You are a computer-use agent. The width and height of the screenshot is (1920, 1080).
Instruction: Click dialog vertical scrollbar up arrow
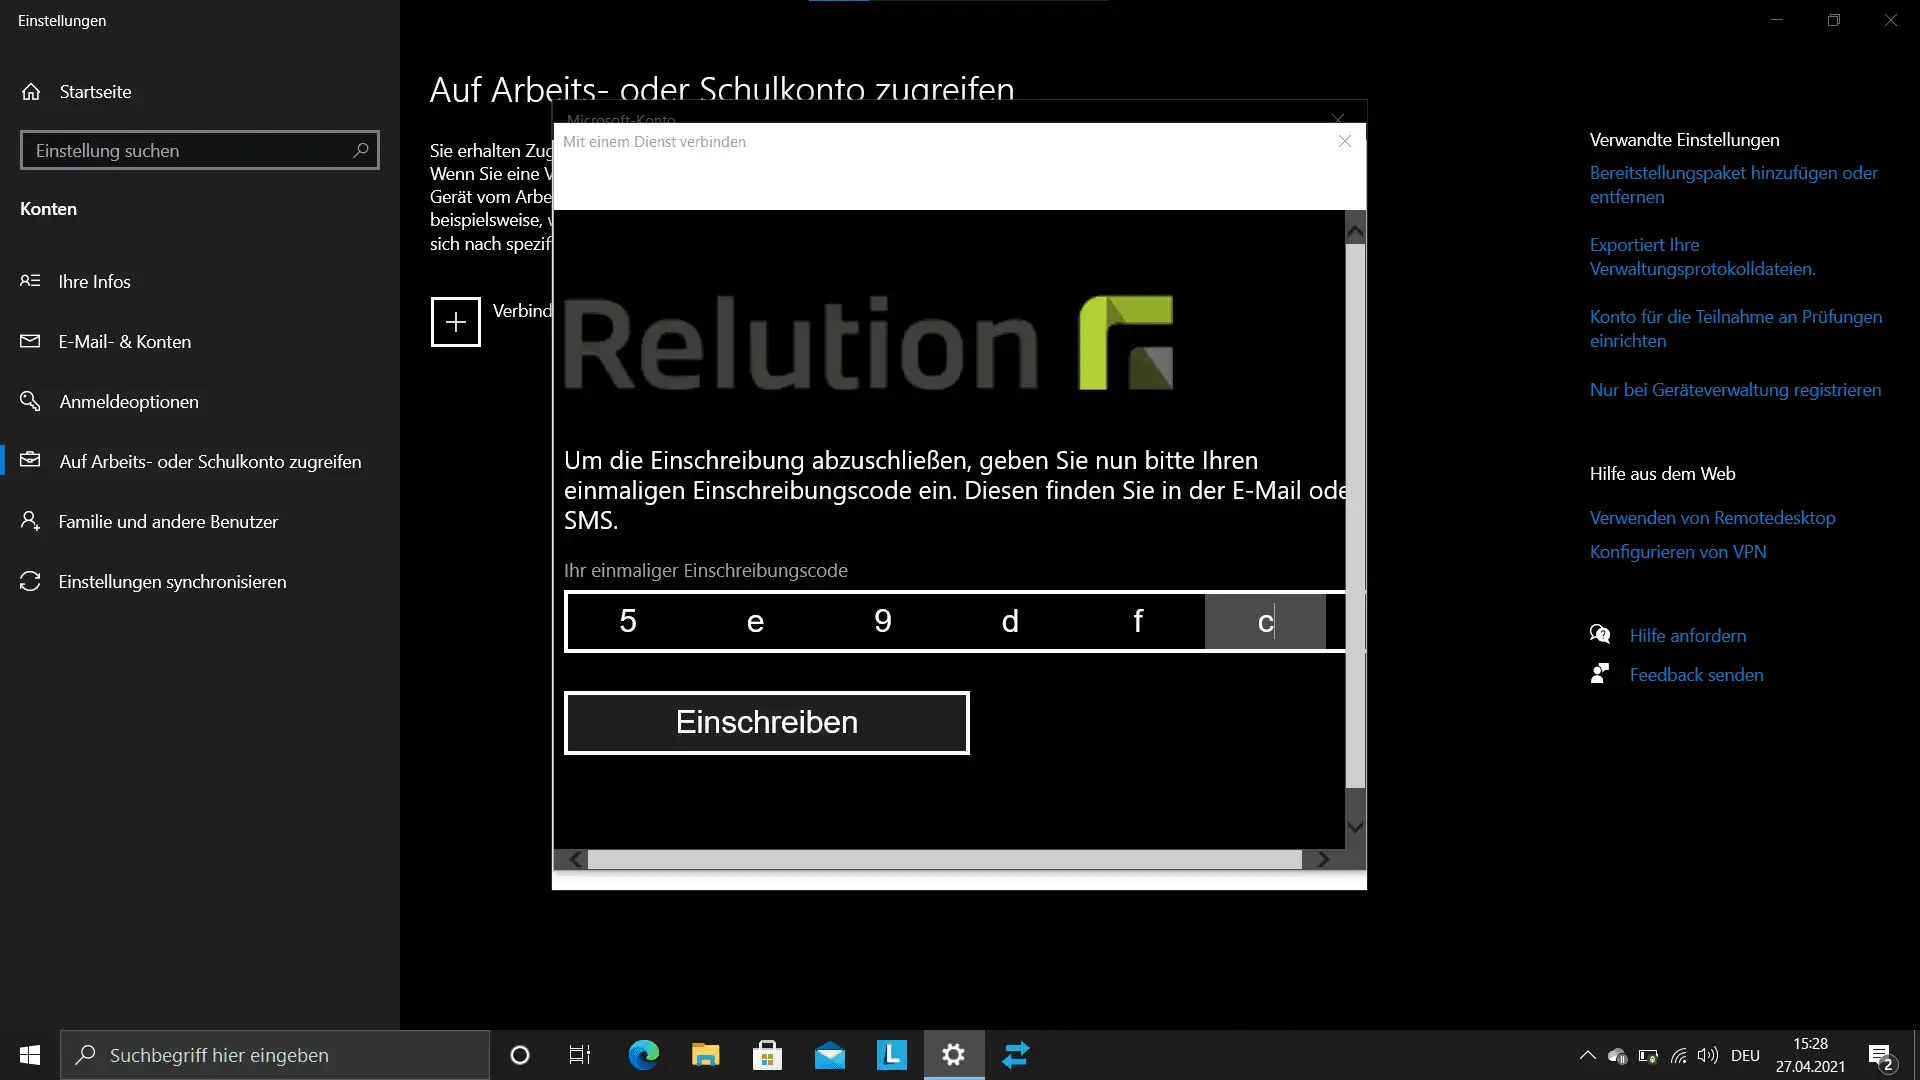1355,231
